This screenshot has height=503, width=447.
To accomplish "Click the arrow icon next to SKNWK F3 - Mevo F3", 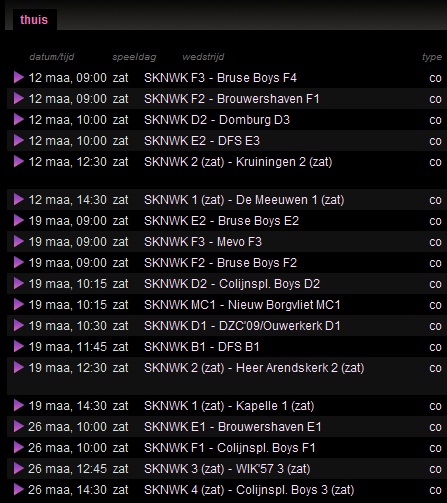I will click(19, 242).
